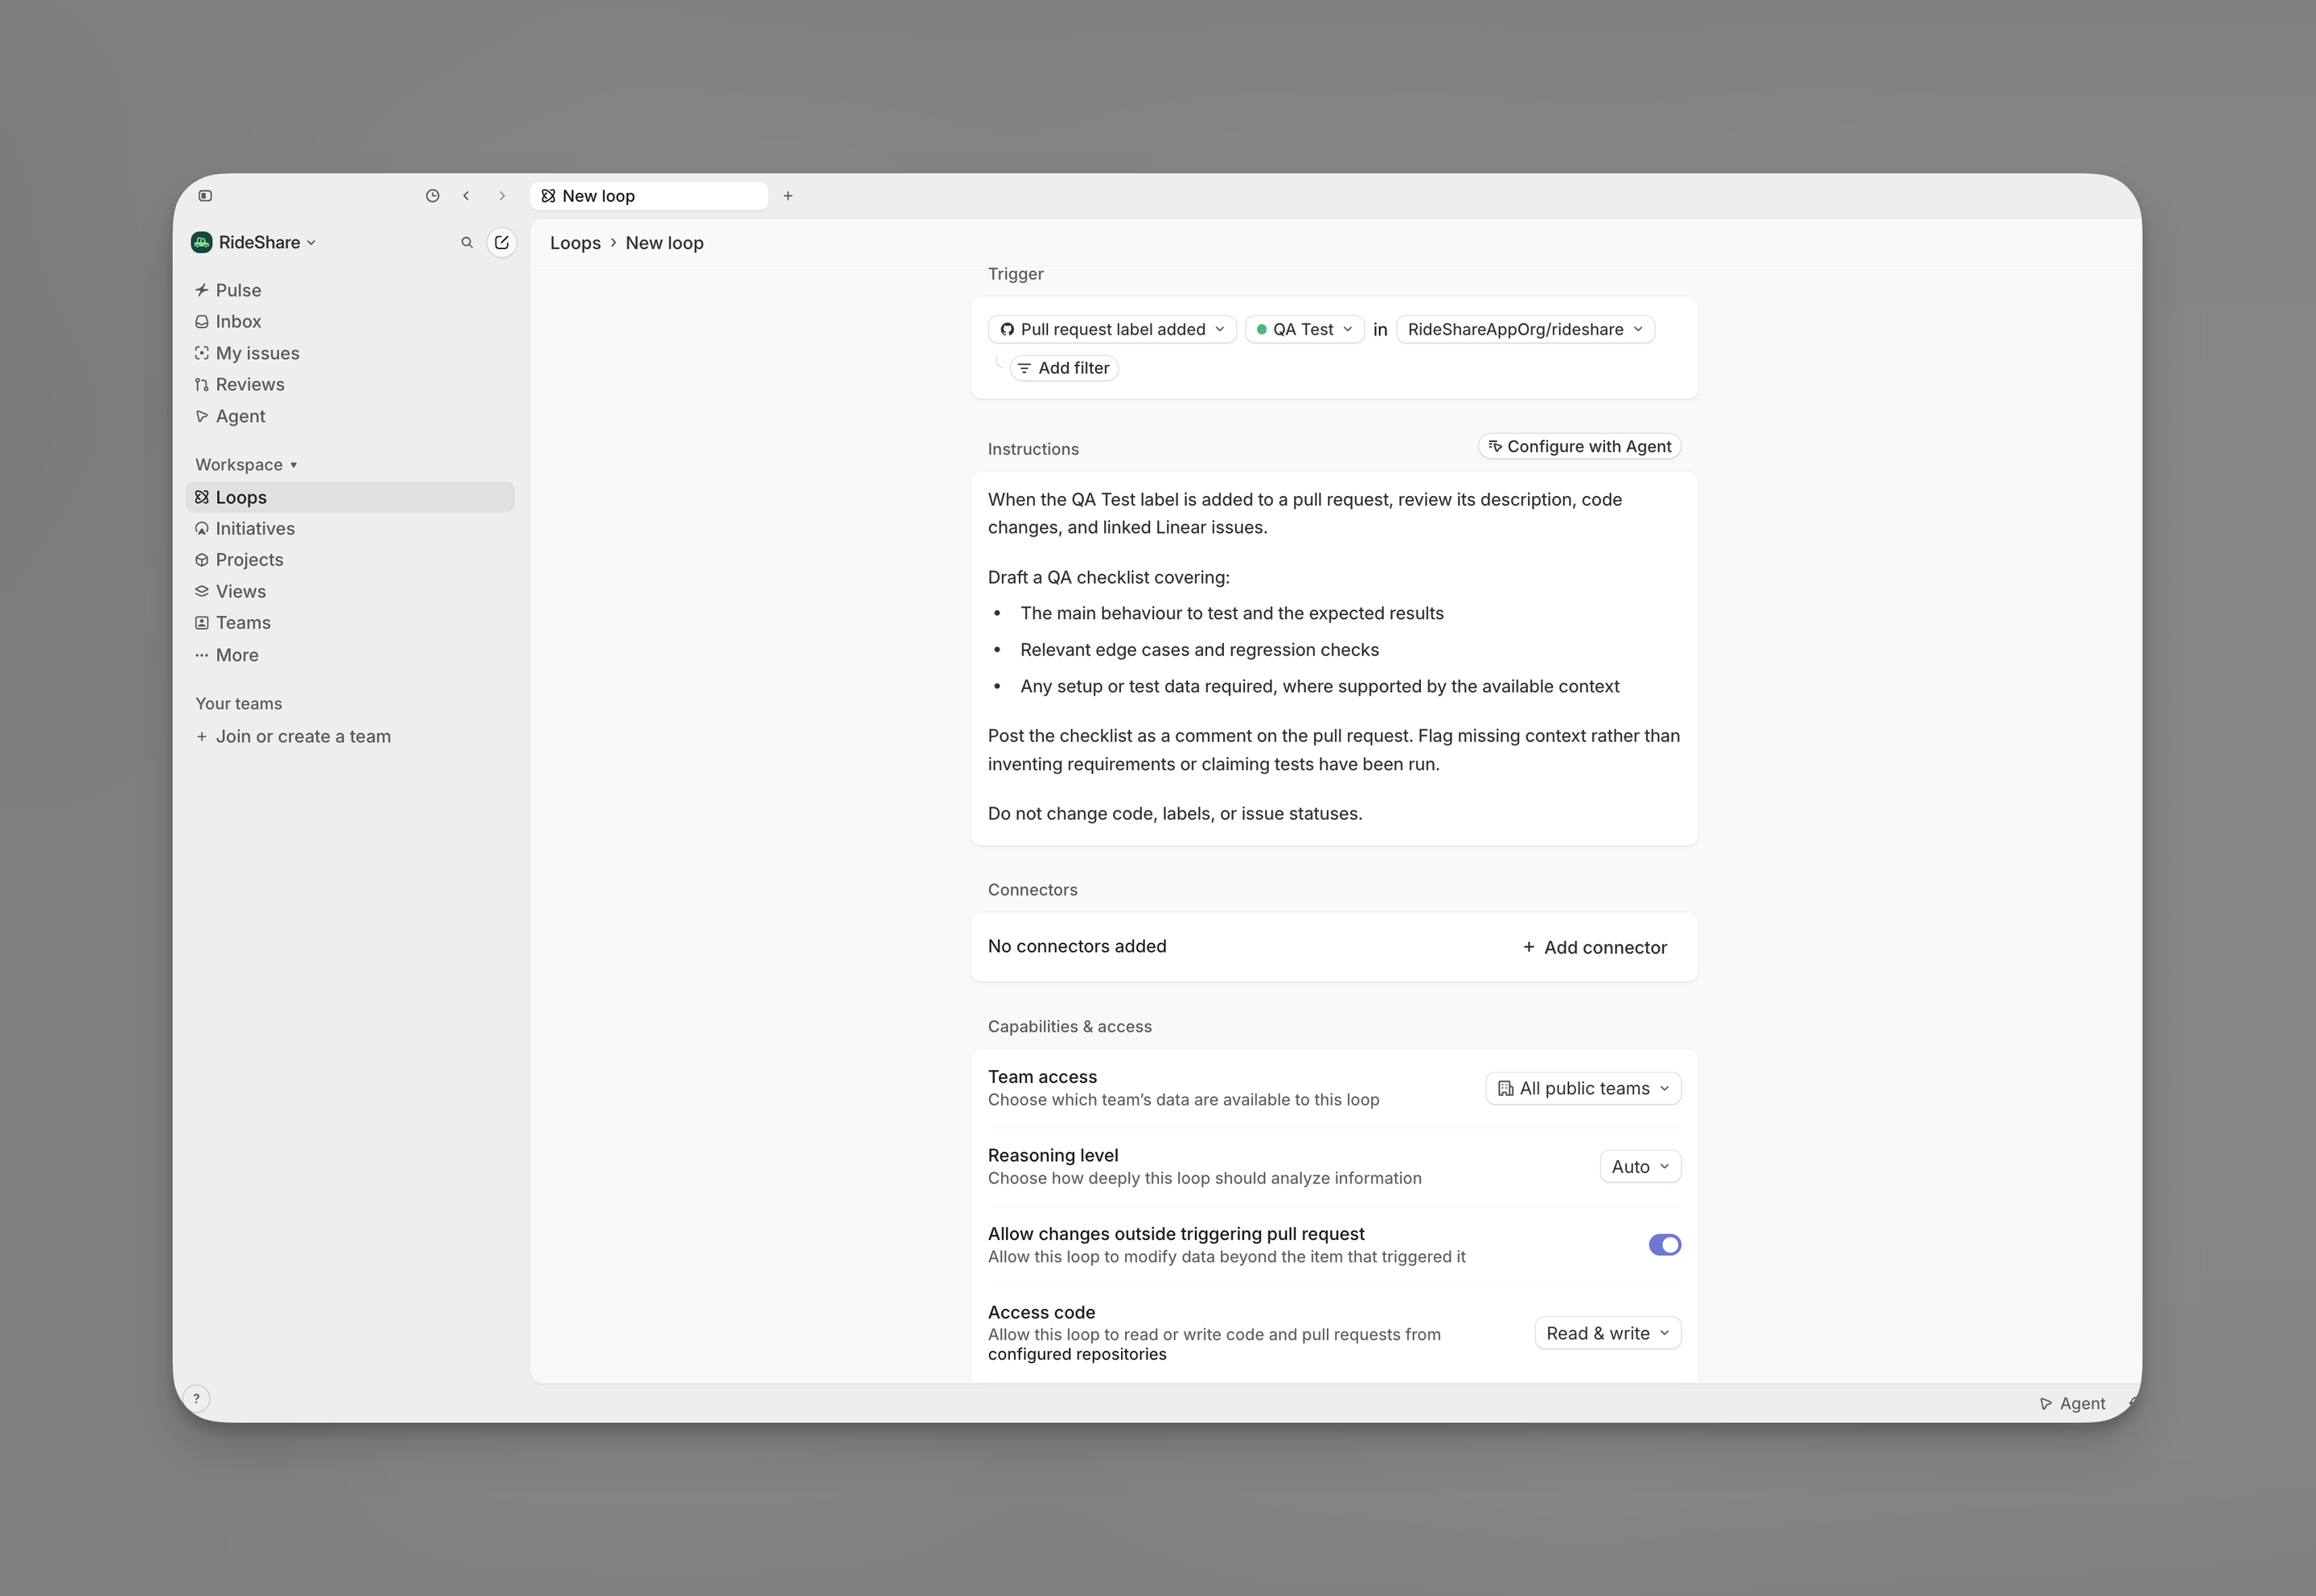2316x1596 pixels.
Task: Click Loops in the breadcrumb
Action: [x=575, y=243]
